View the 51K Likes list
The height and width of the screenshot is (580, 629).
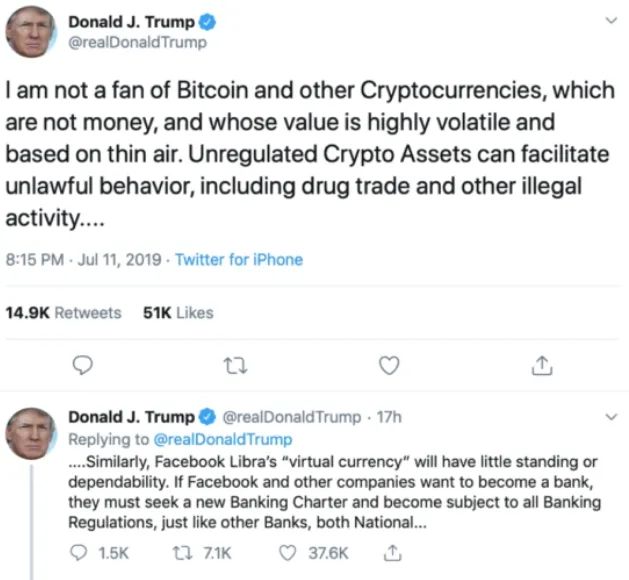click(178, 312)
